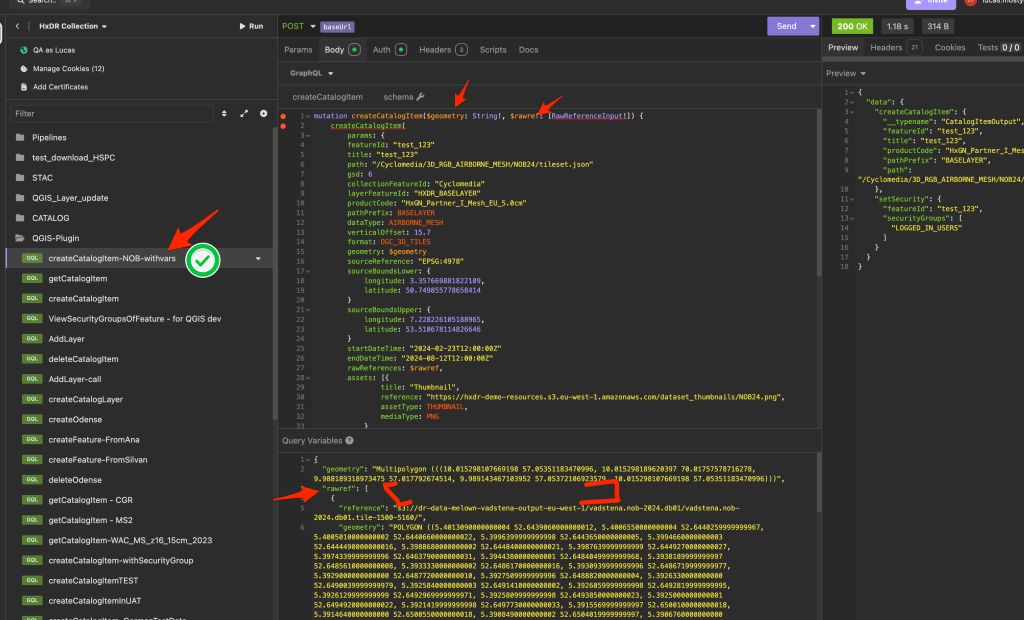Click the expand all folders icon
1024x620 pixels.
(x=244, y=114)
